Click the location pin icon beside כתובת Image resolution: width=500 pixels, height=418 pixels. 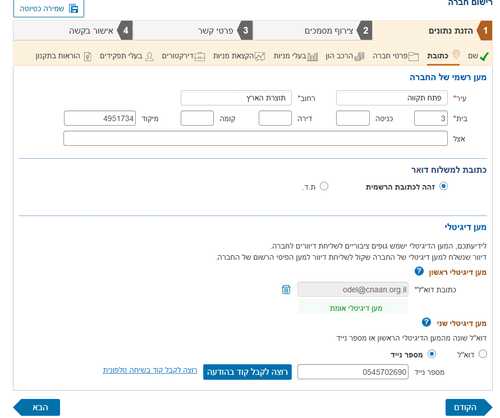(x=456, y=54)
